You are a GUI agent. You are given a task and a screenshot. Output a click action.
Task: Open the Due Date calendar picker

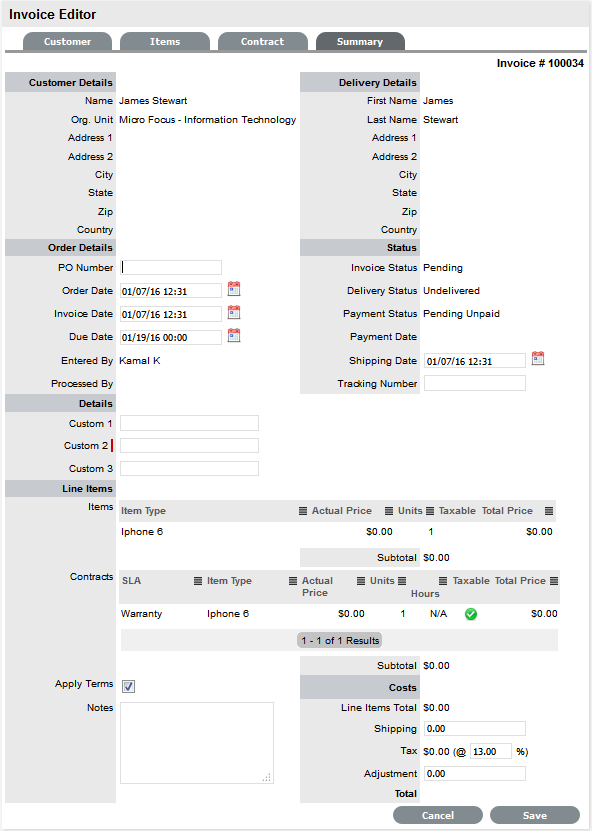(235, 337)
